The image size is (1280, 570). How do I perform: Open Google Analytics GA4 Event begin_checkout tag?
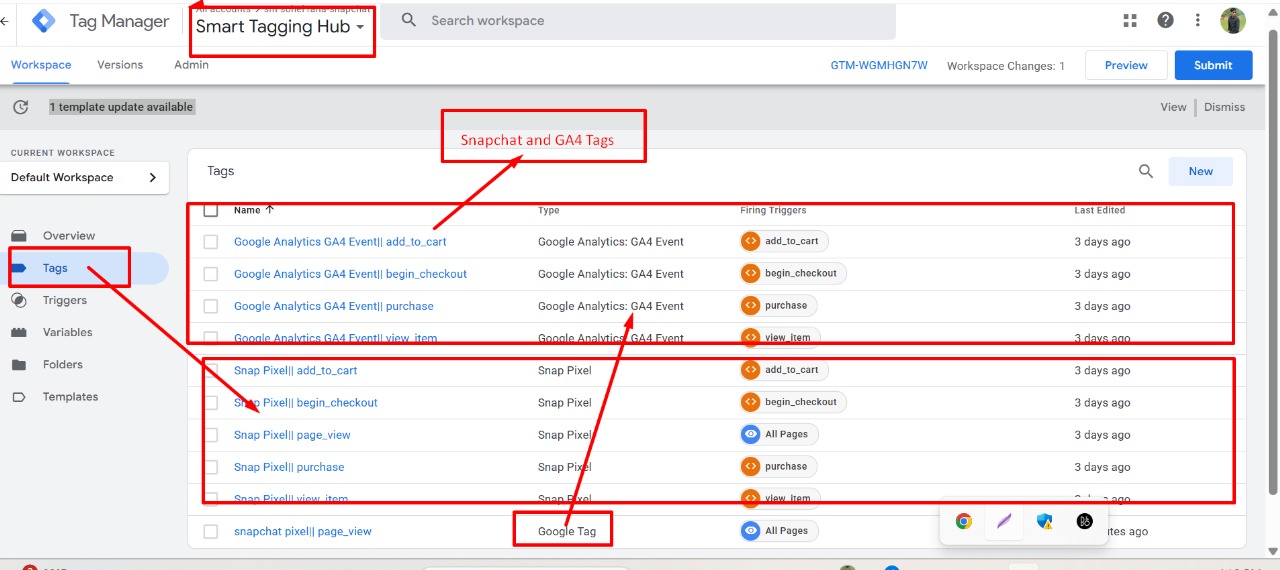[x=350, y=274]
